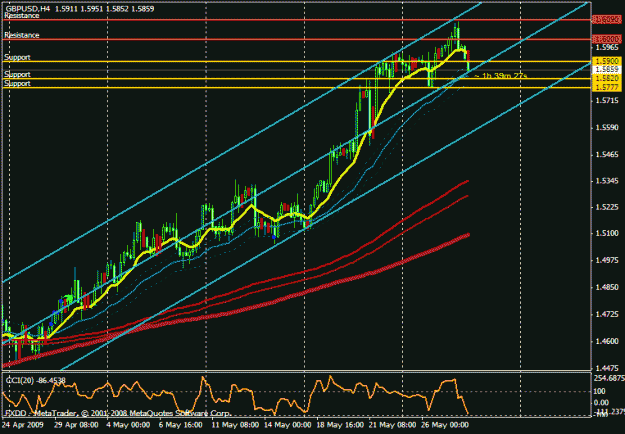Click the 1.5590 price scale value
625x434 pixels.
point(607,128)
